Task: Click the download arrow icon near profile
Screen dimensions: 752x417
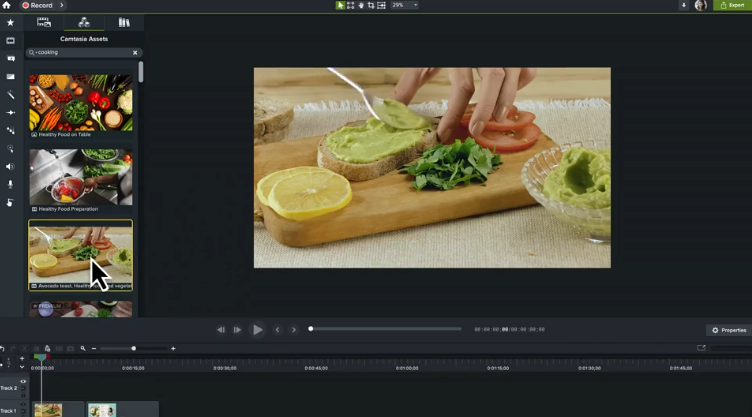Action: pyautogui.click(x=684, y=5)
